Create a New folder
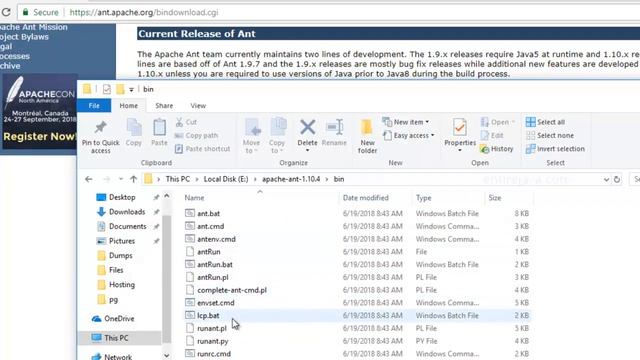The width and height of the screenshot is (640, 360). (367, 137)
